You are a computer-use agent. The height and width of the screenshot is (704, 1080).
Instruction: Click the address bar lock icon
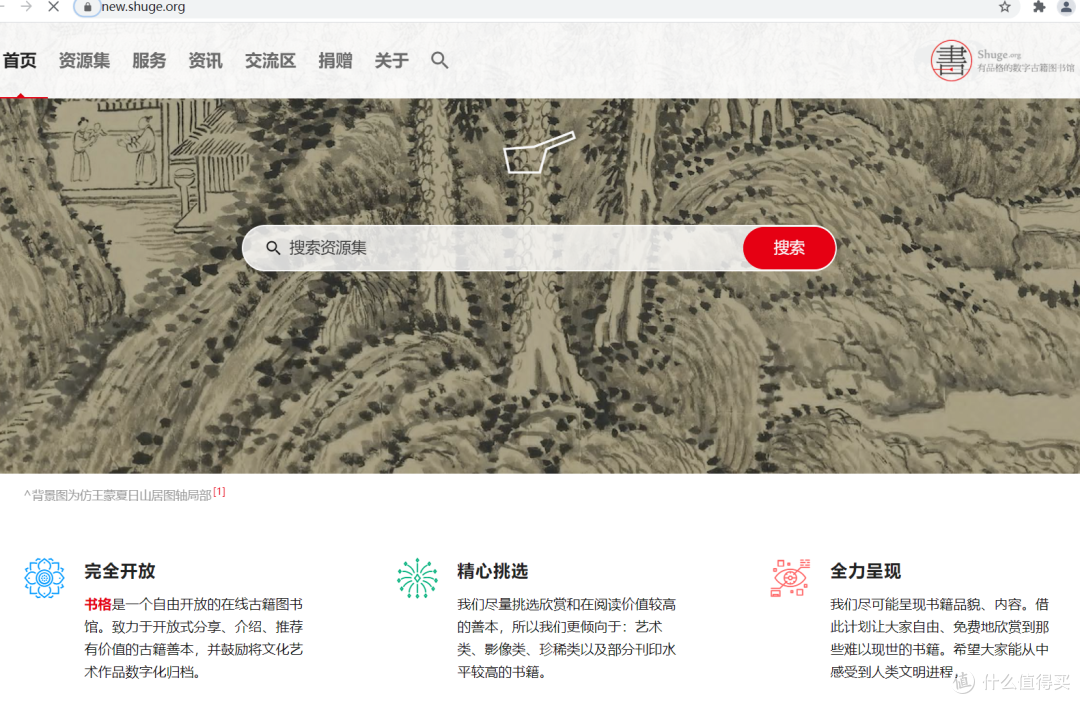click(87, 8)
